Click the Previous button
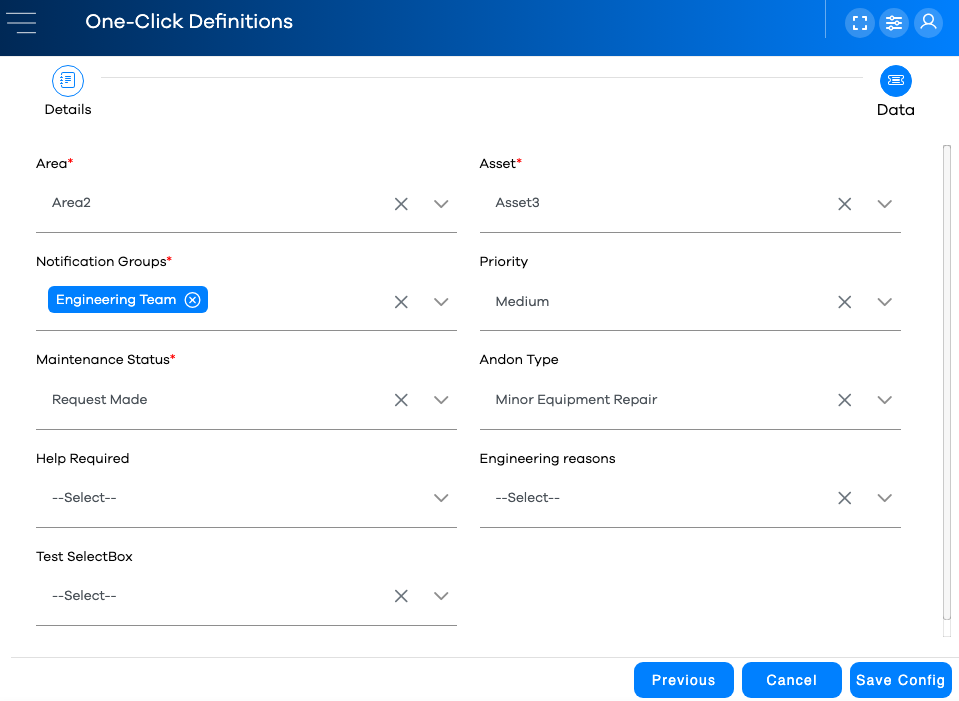Viewport: 959px width, 701px height. (x=683, y=680)
